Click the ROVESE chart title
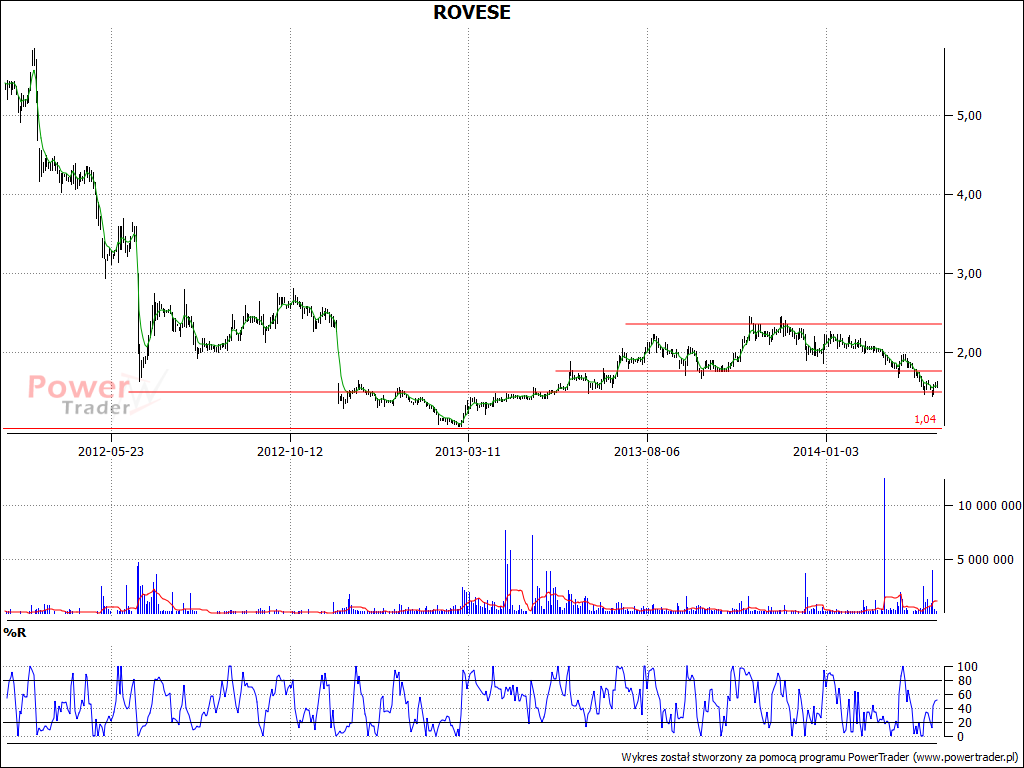Image resolution: width=1024 pixels, height=768 pixels. (472, 12)
